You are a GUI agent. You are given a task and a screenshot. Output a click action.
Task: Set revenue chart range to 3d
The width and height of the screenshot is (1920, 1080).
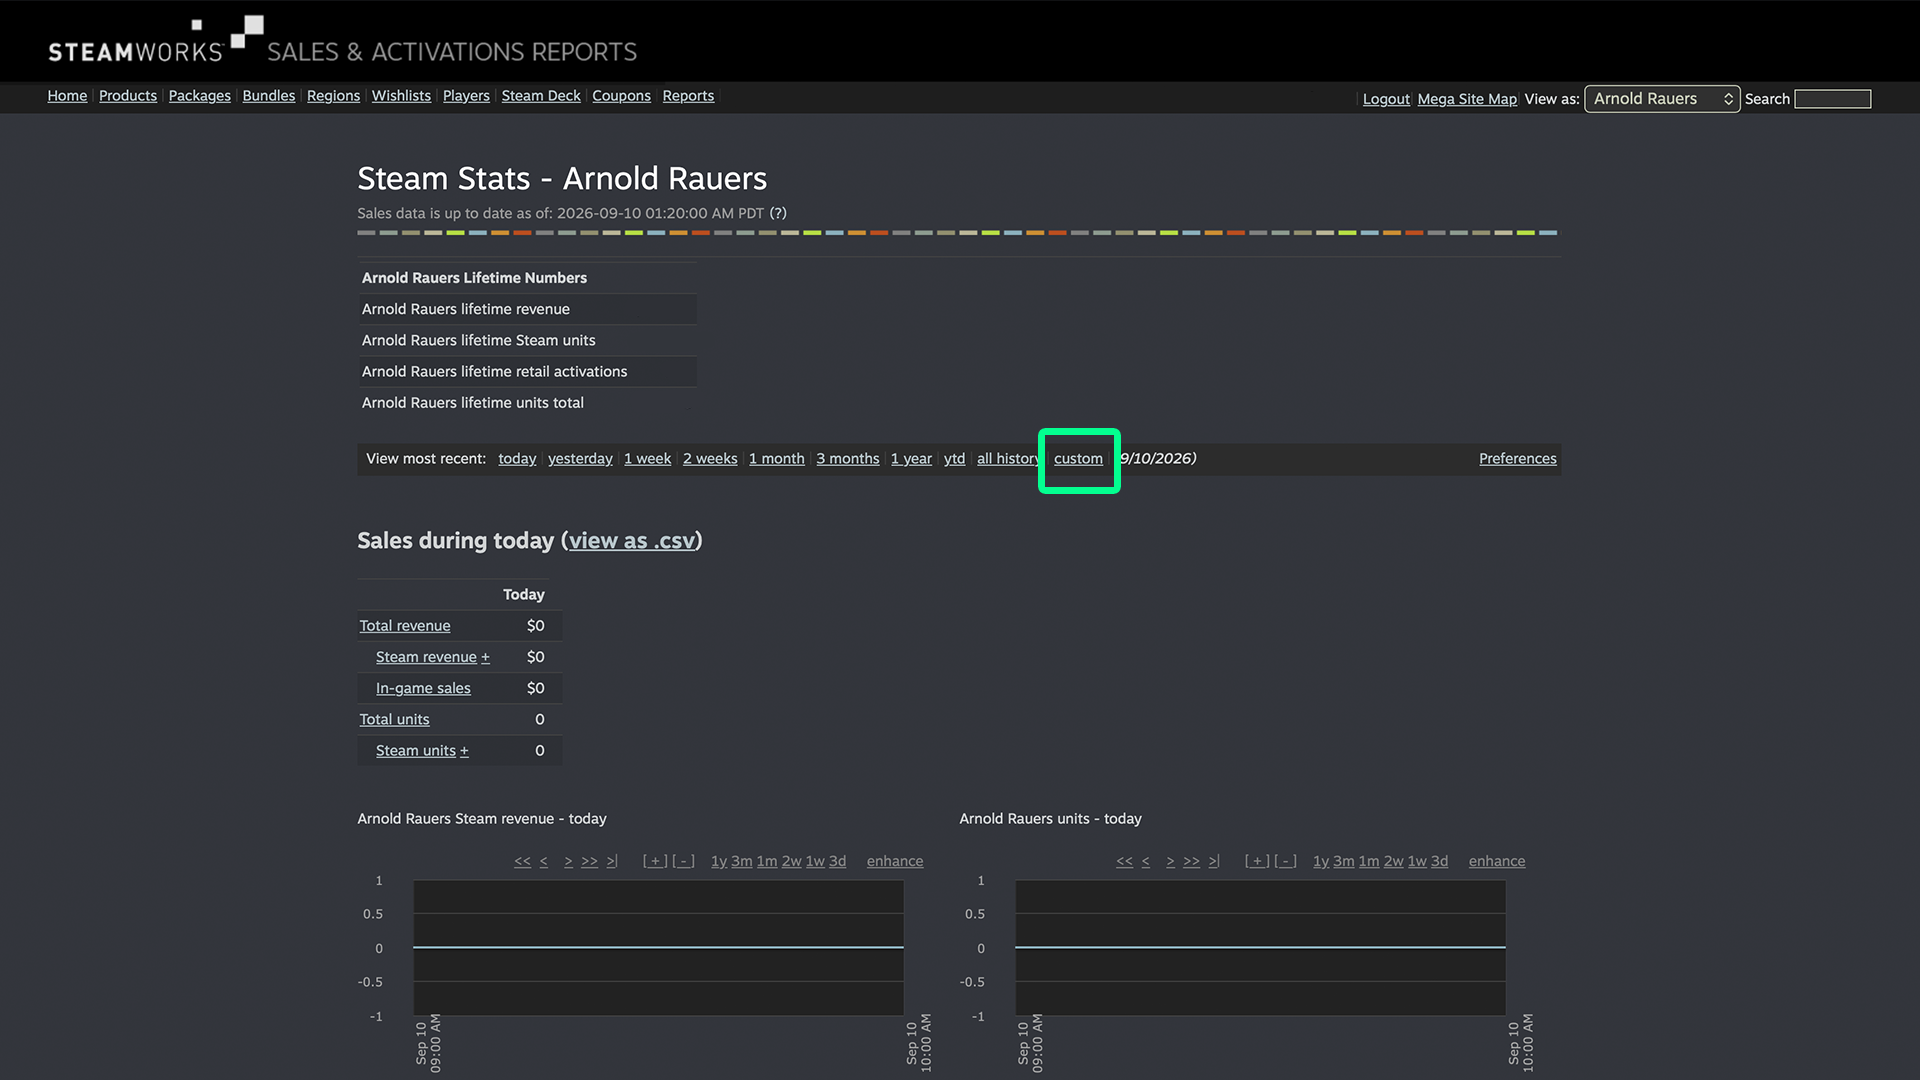click(838, 861)
